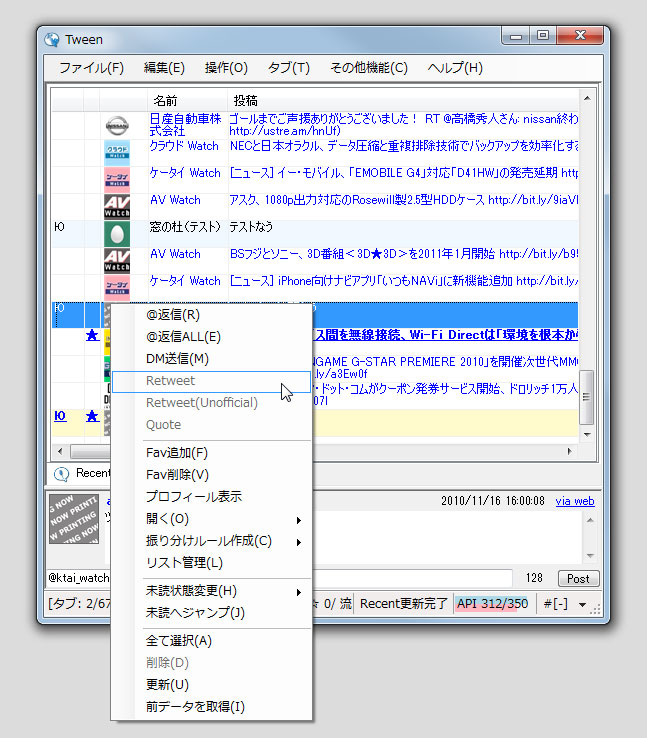Click the 128 remaining character count

(x=534, y=578)
